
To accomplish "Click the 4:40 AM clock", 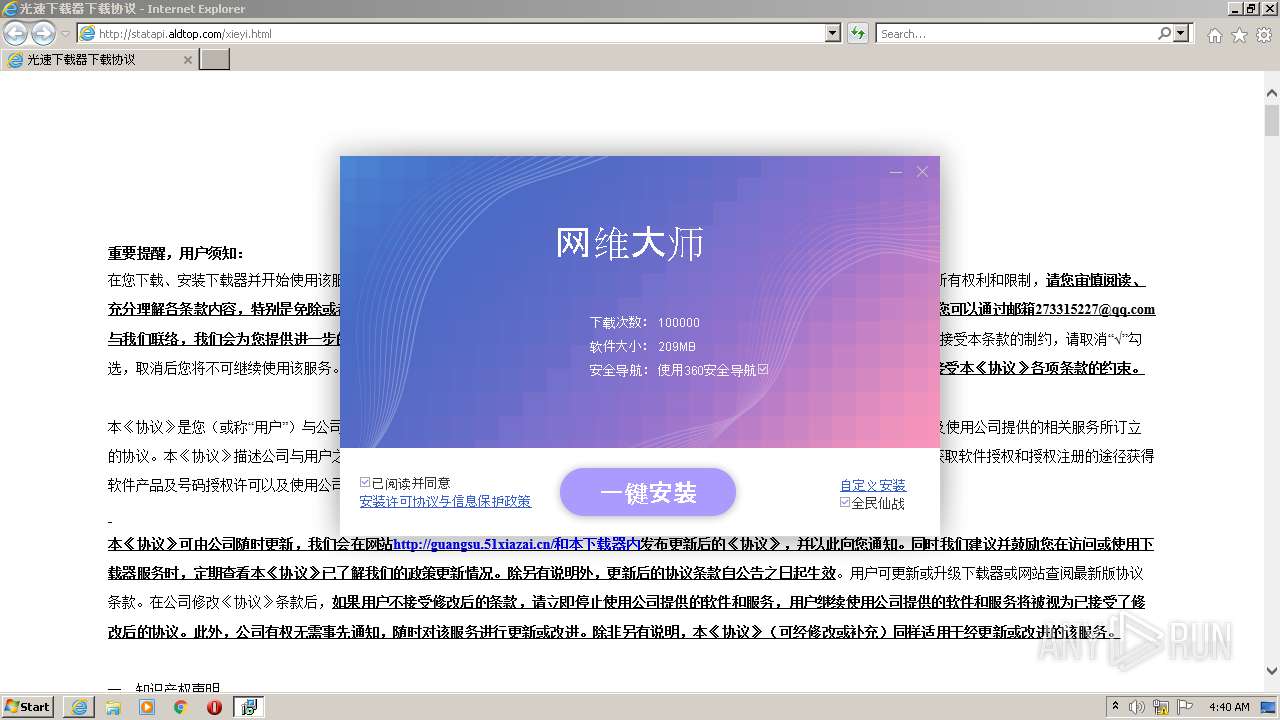I will (x=1229, y=707).
